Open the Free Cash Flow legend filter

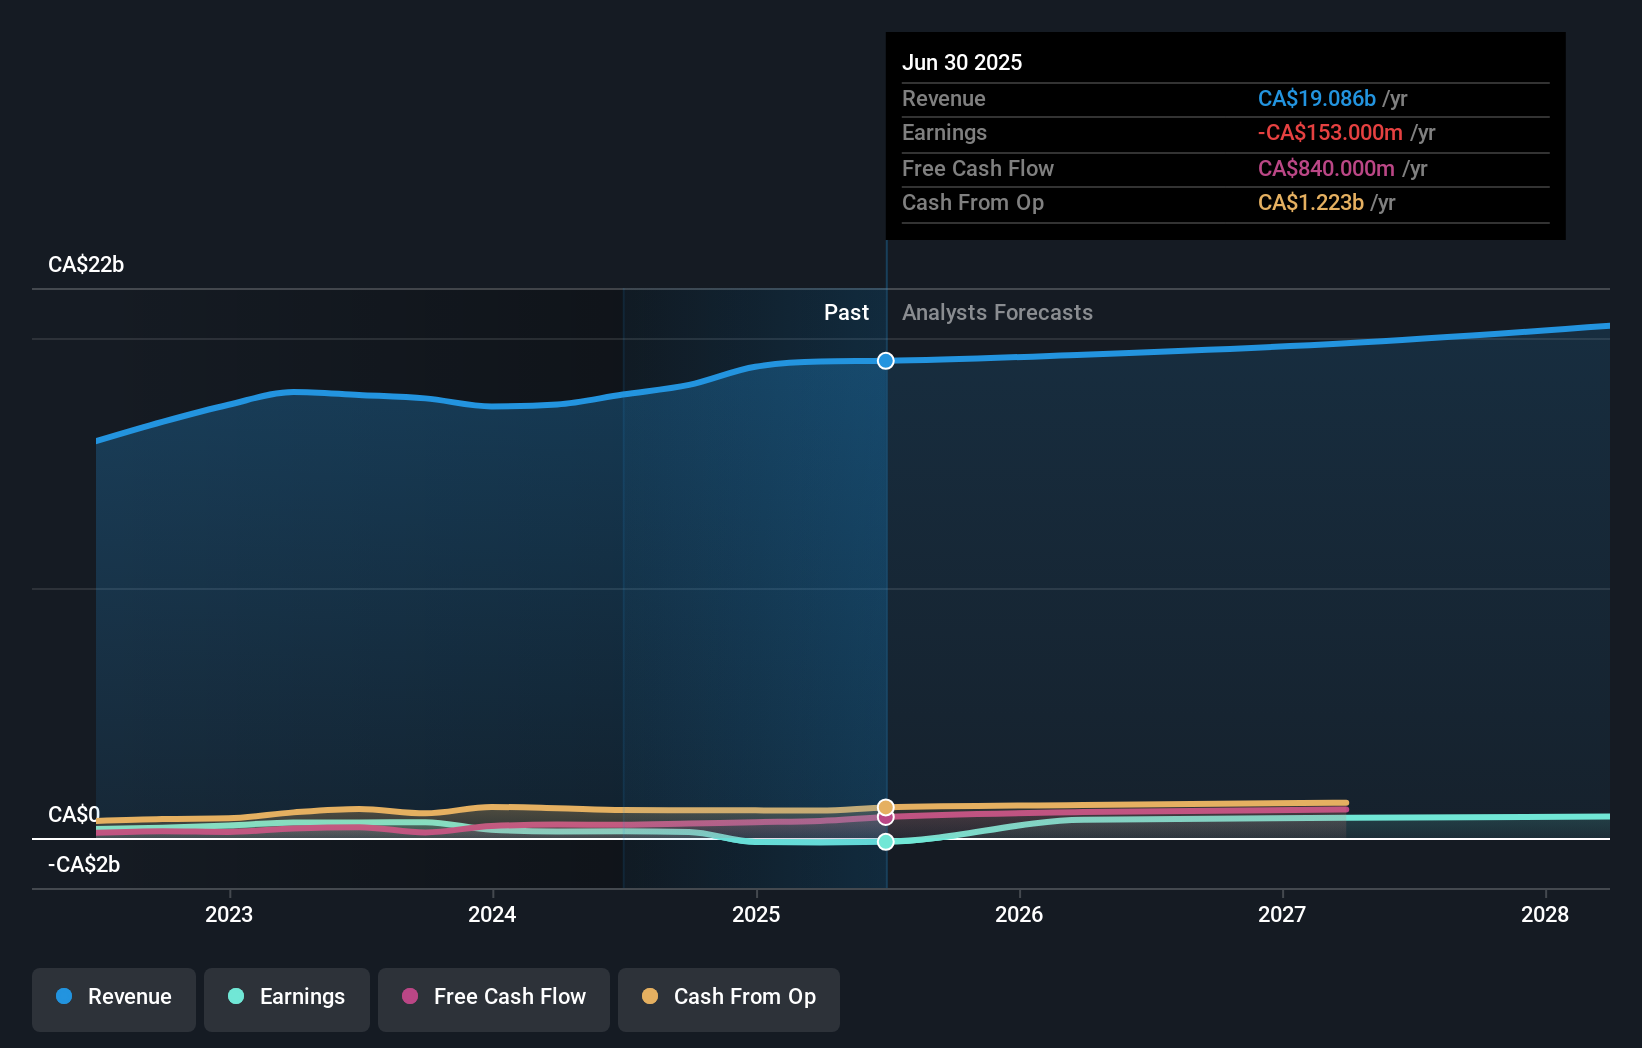pos(494,997)
